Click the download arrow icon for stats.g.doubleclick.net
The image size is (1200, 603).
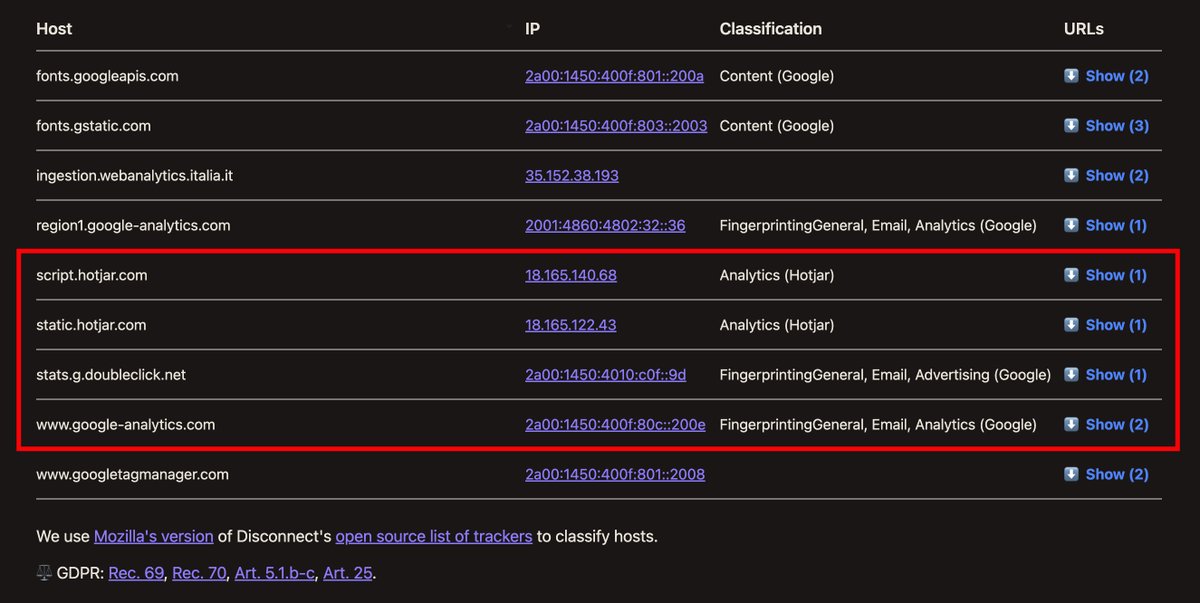coord(1071,374)
